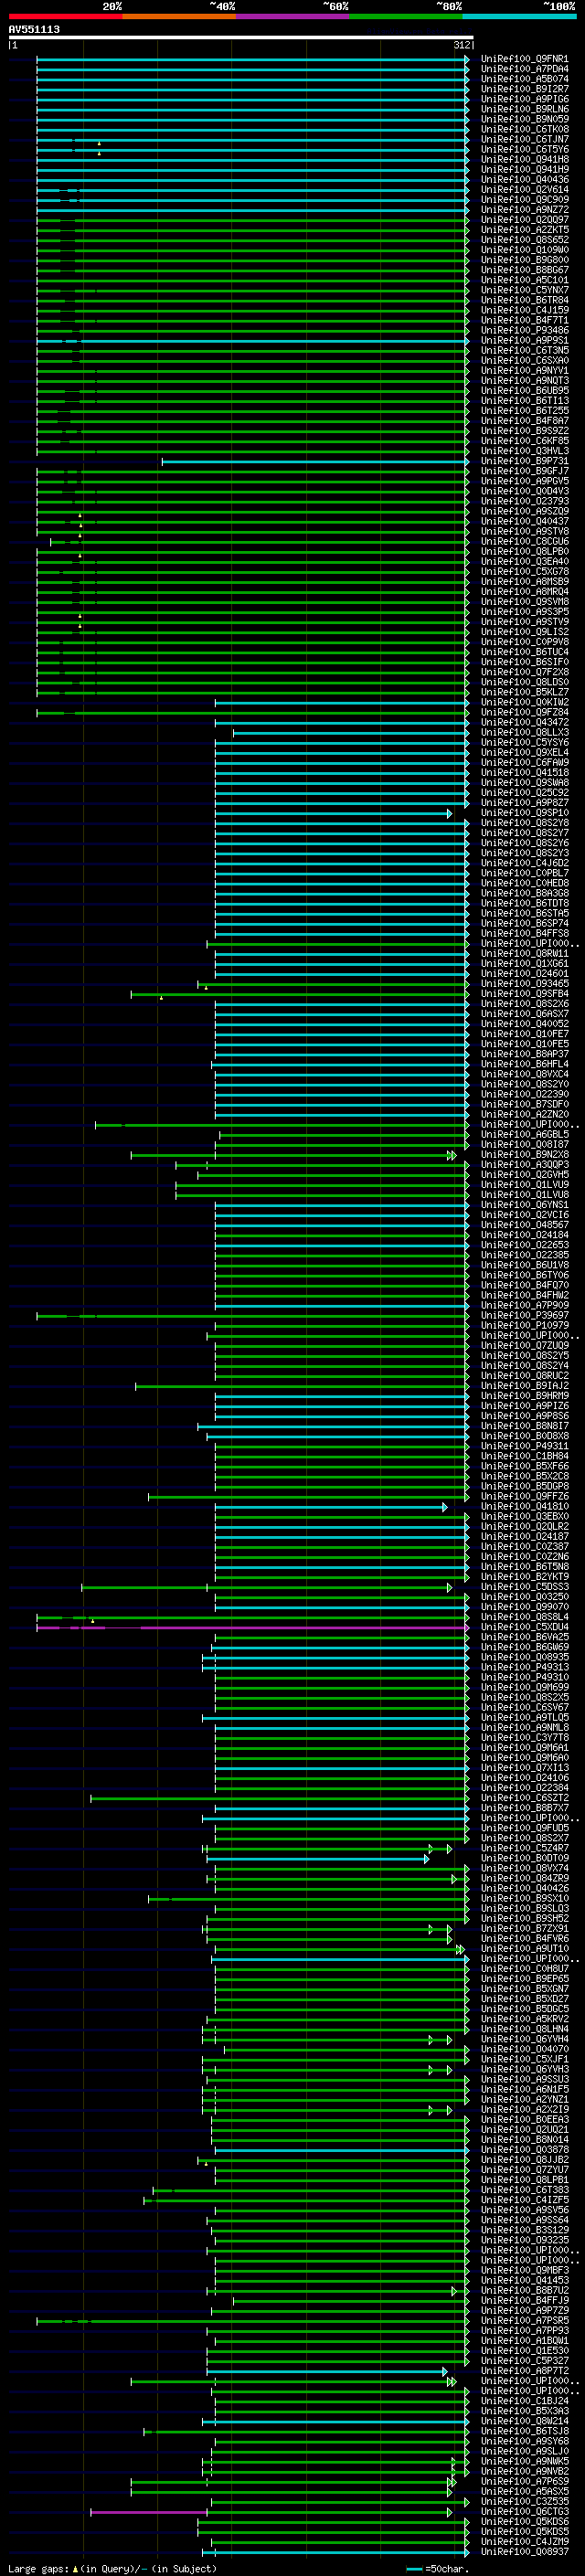The height and width of the screenshot is (2576, 585).
Task: Open hit UniRef100_B9I2R7
Action: tap(525, 89)
